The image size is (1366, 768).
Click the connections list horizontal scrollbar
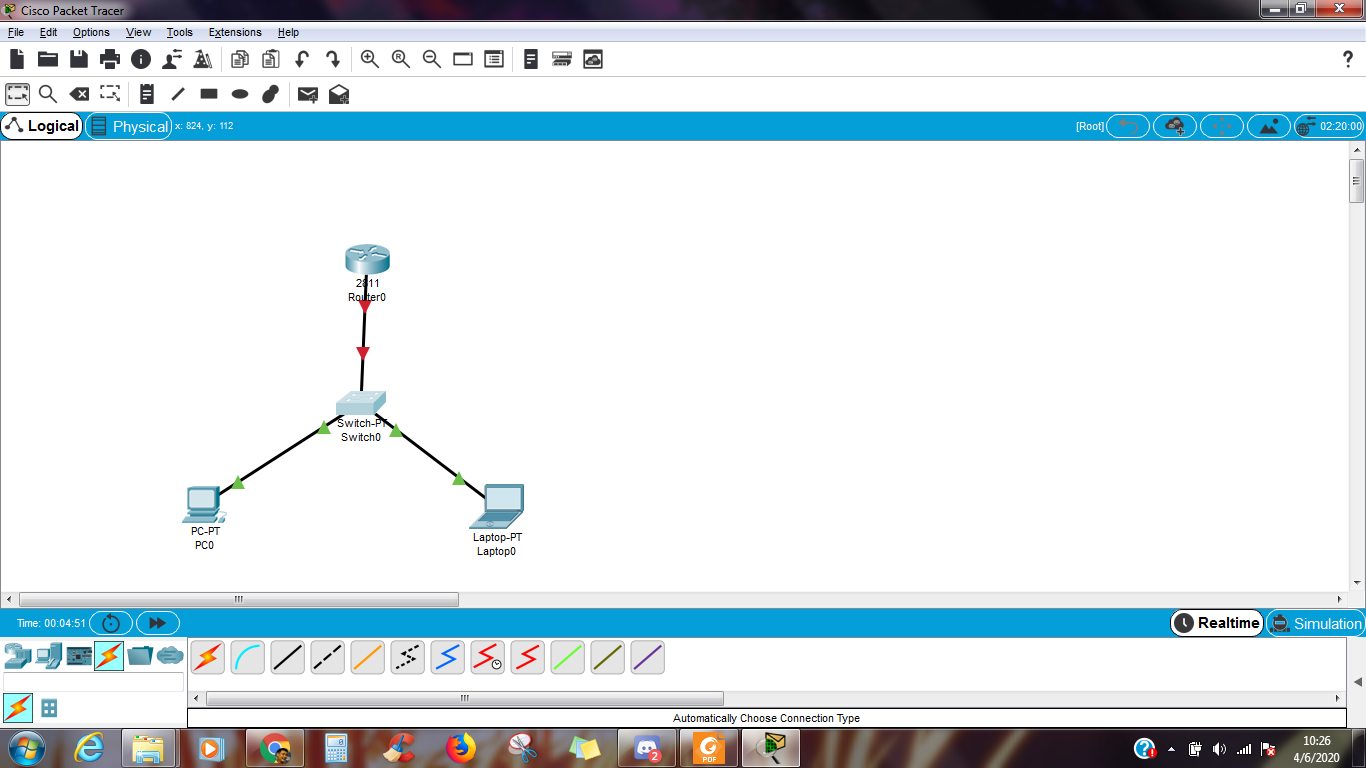(x=465, y=698)
